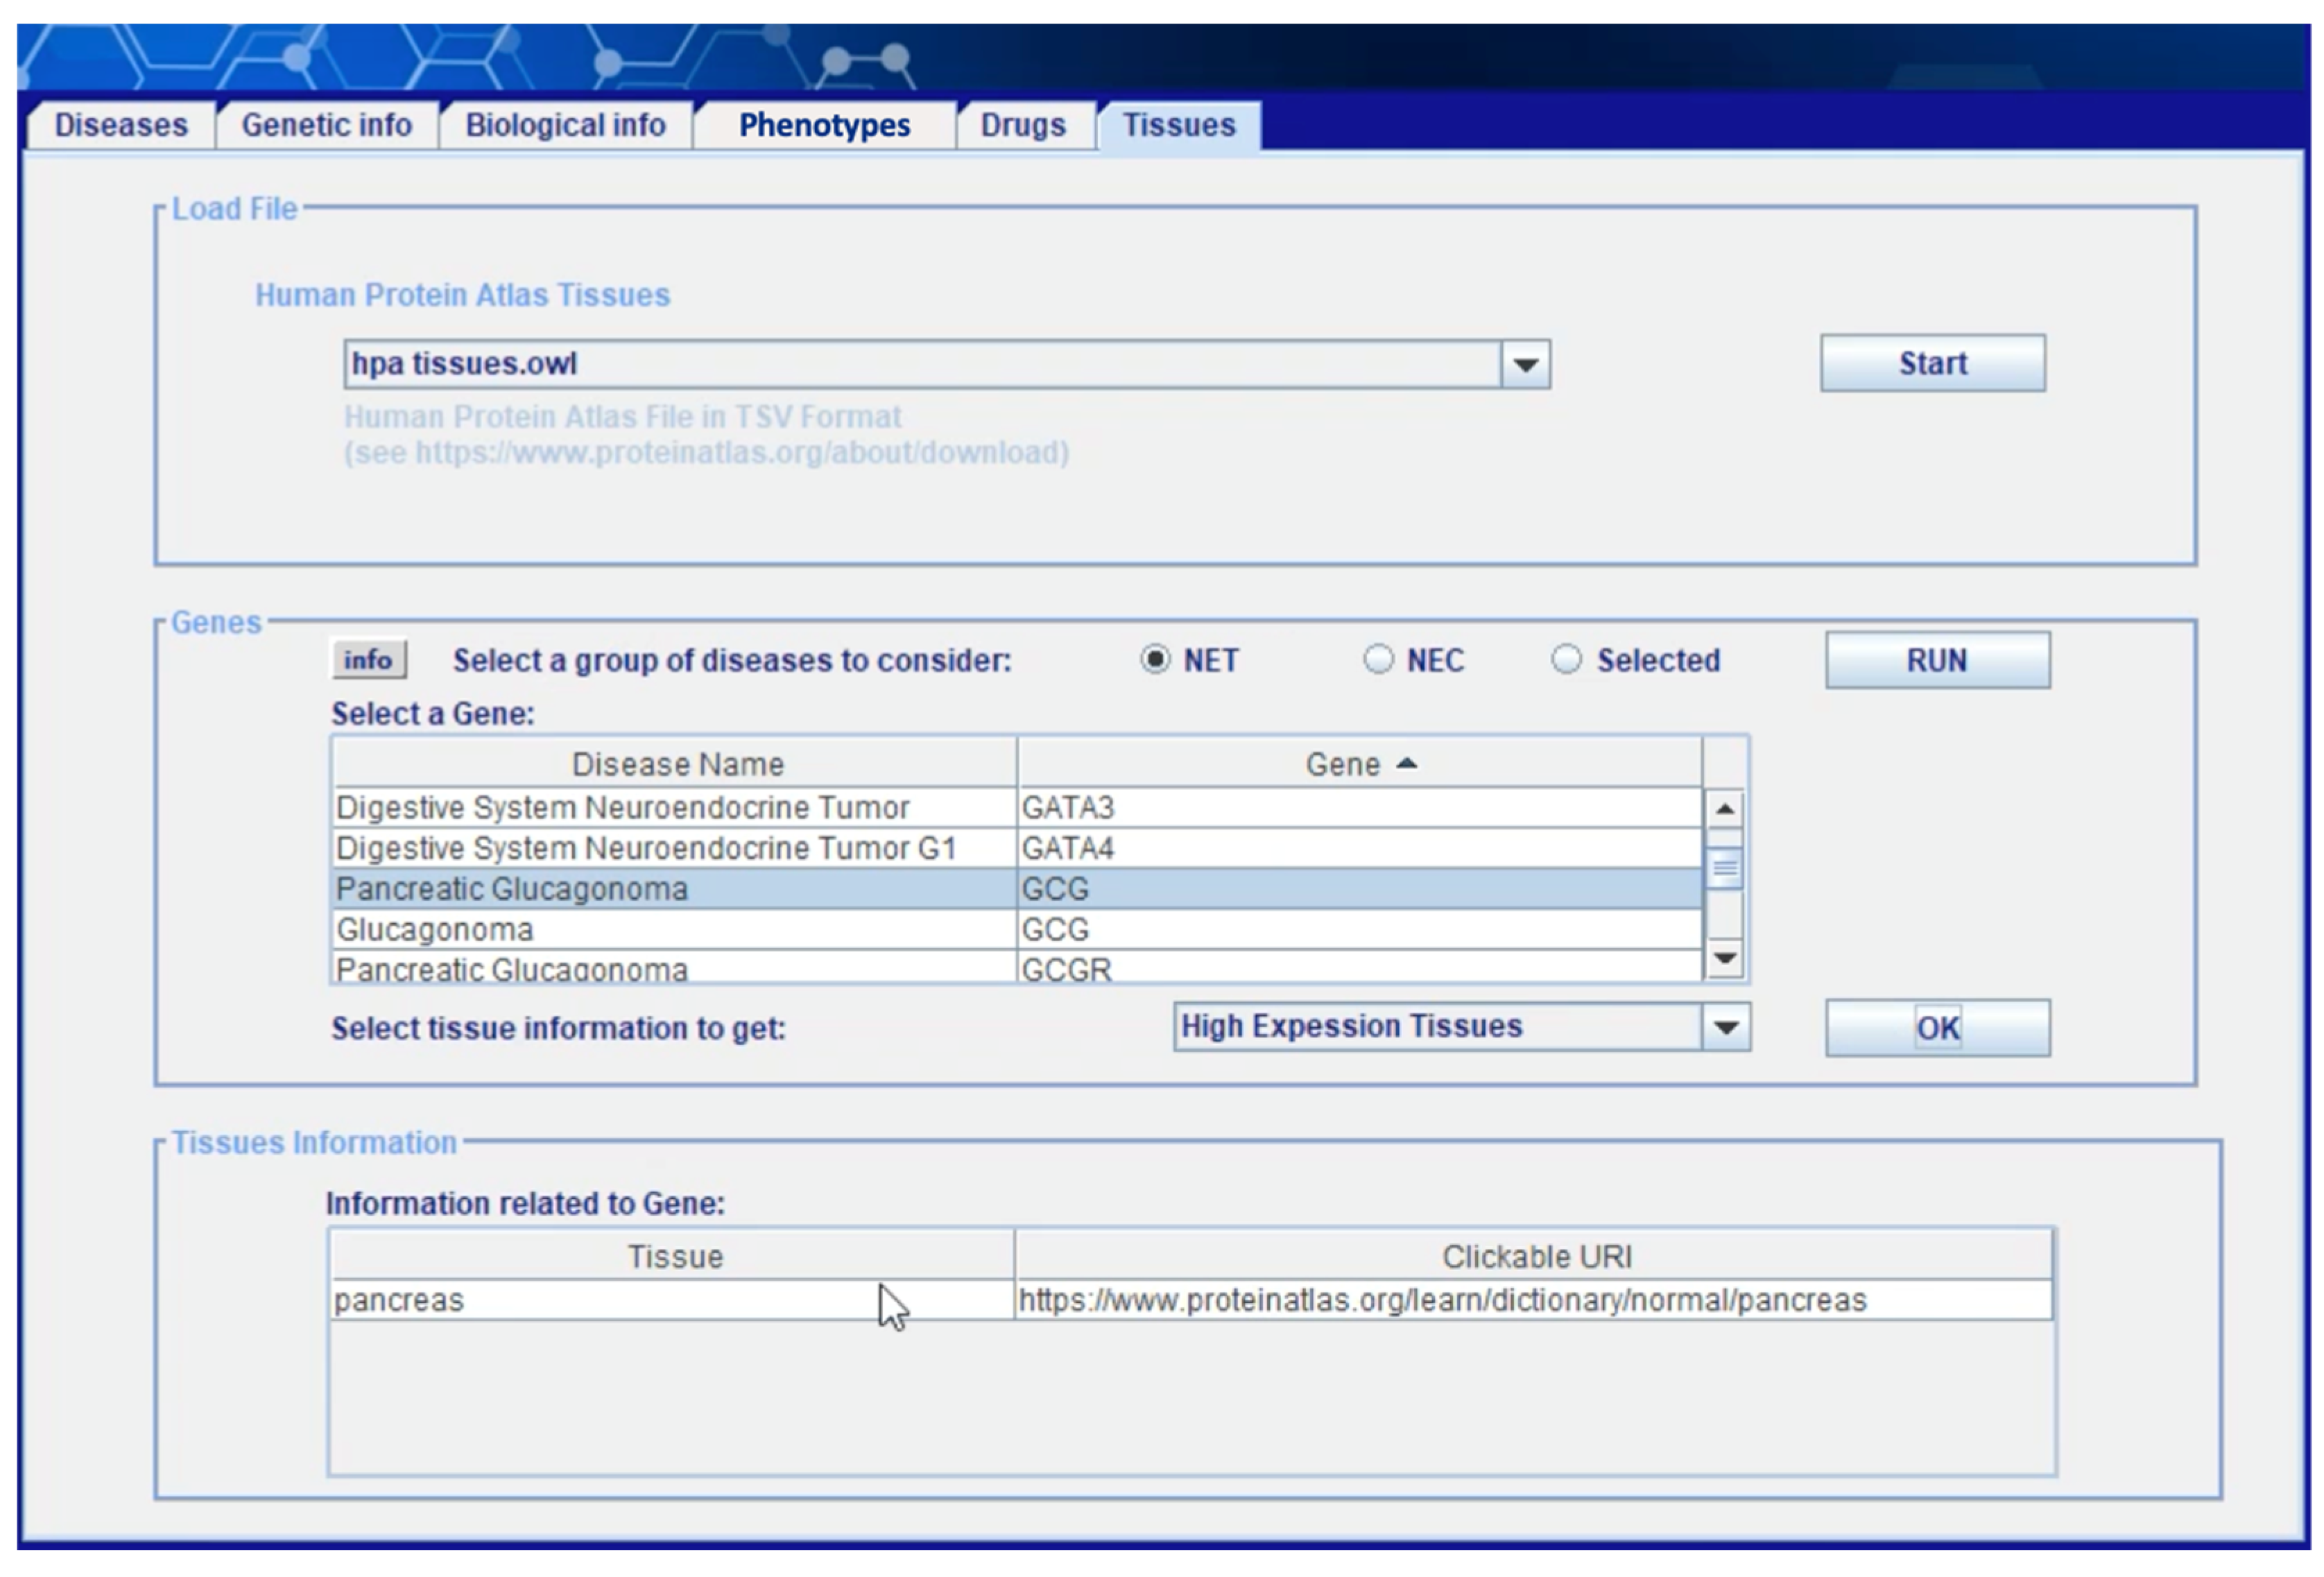Open the hpa tissues.owl file dropdown
Screen dimensions: 2324x1577
1524,364
